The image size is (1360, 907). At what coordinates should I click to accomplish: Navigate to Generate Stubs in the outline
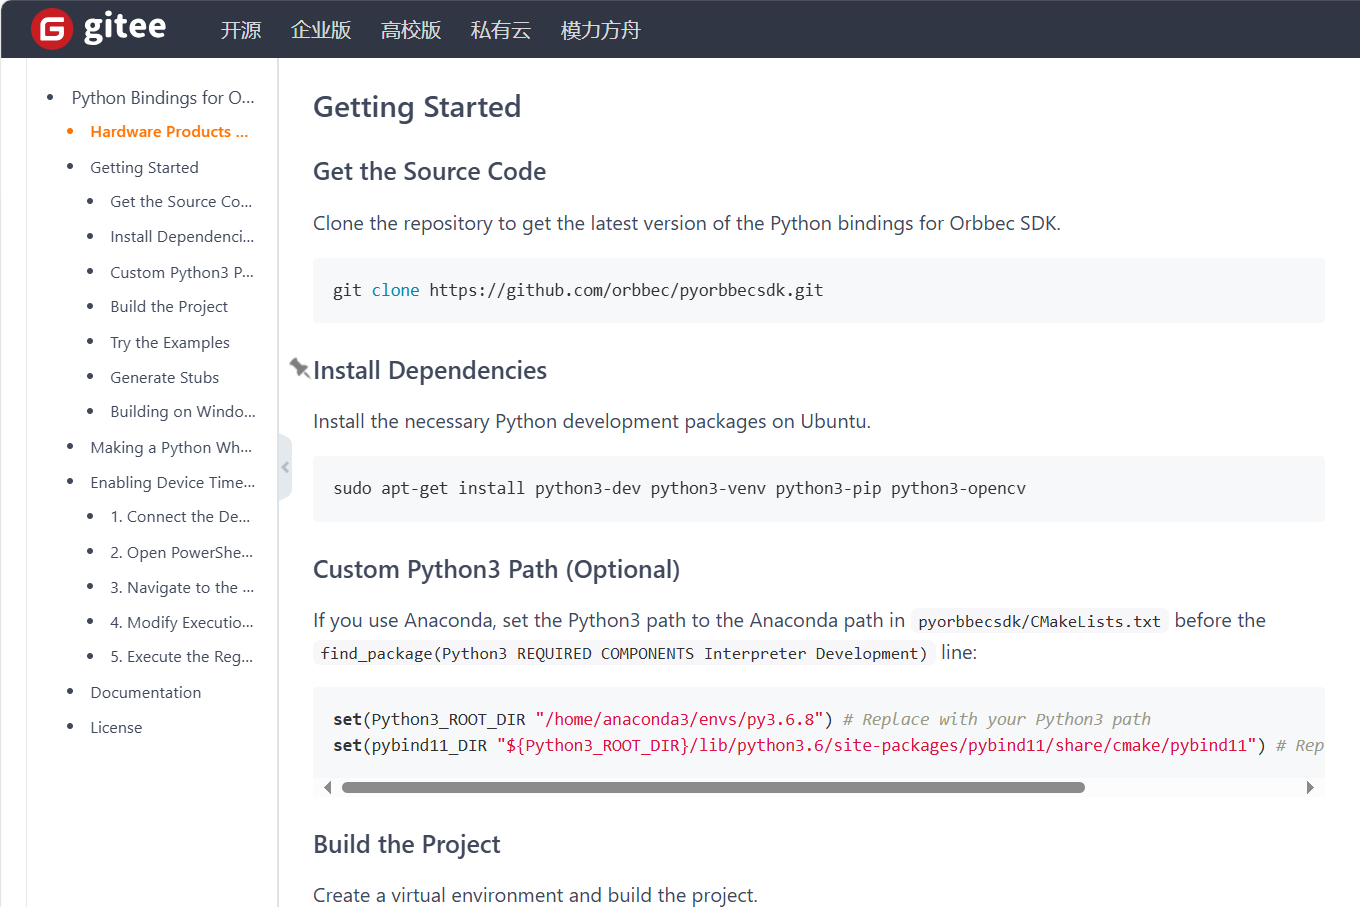[x=164, y=378]
